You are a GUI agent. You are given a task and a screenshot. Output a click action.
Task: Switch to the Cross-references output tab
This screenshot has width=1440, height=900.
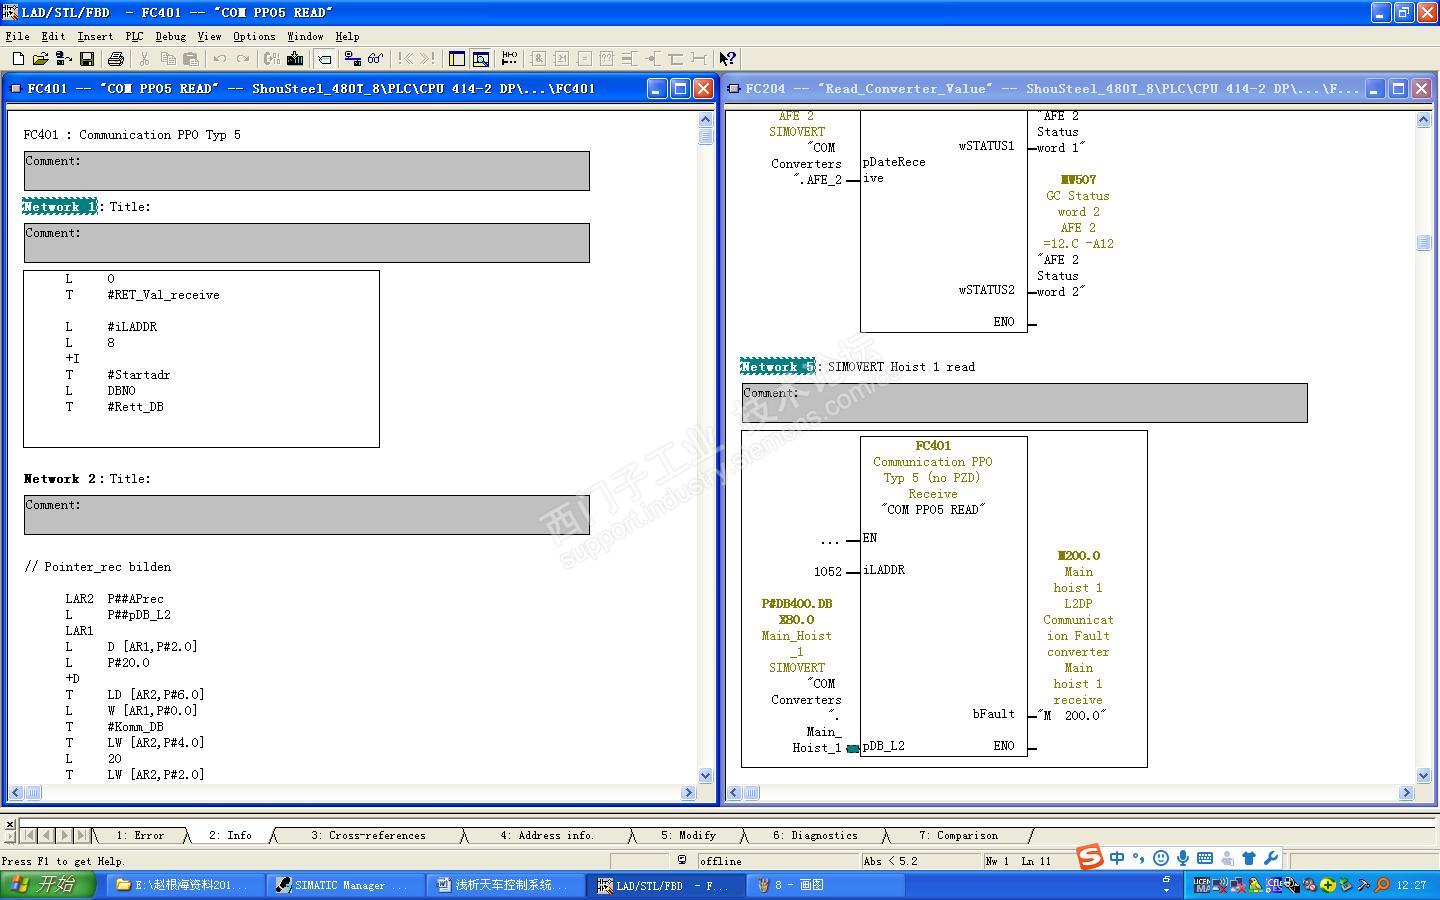point(368,835)
